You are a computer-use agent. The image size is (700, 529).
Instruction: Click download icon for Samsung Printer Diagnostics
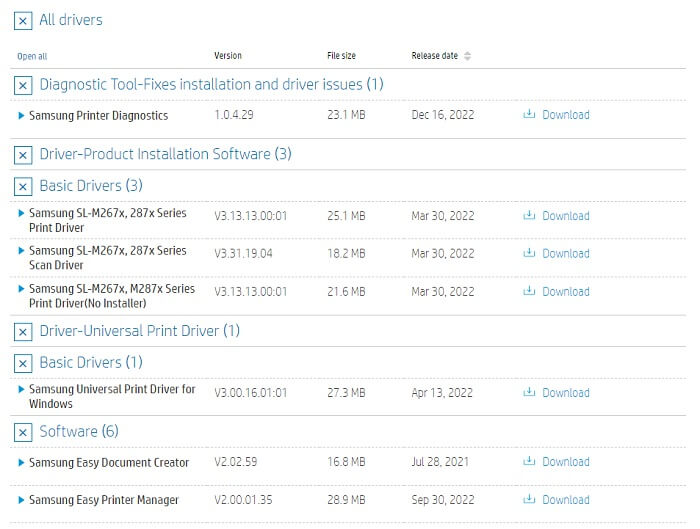529,114
